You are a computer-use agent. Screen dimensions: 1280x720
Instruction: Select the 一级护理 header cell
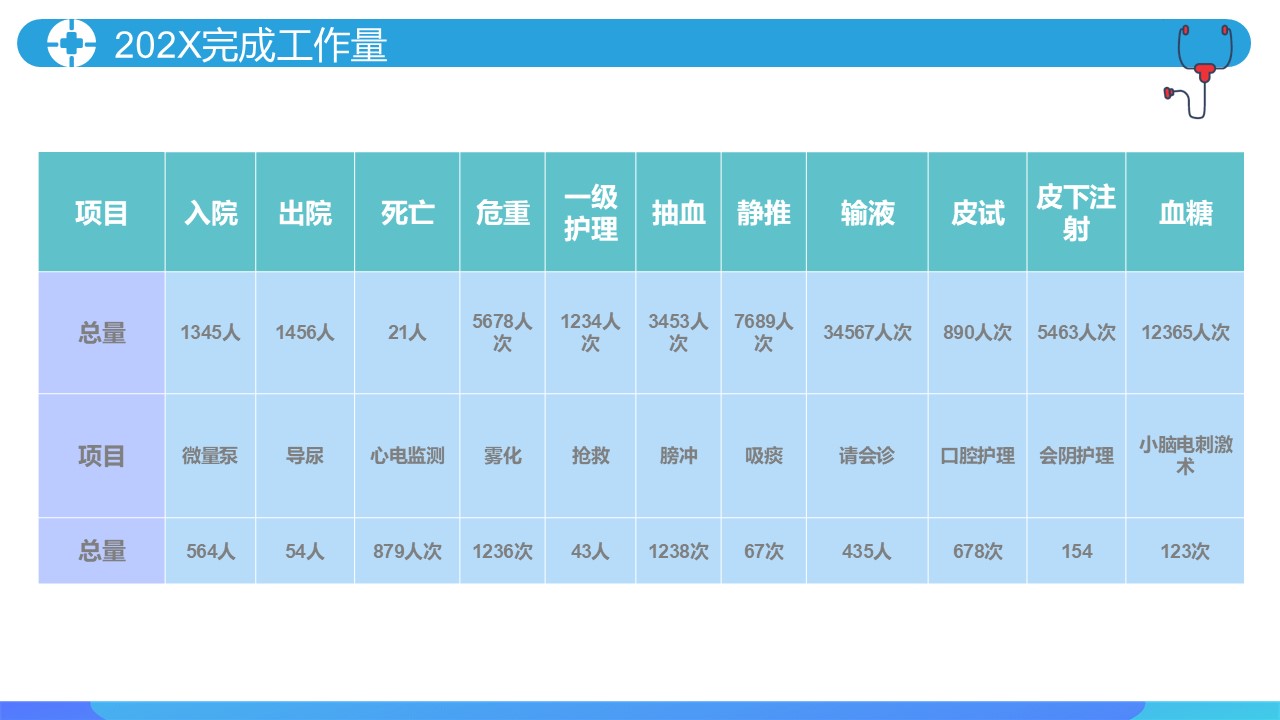591,212
